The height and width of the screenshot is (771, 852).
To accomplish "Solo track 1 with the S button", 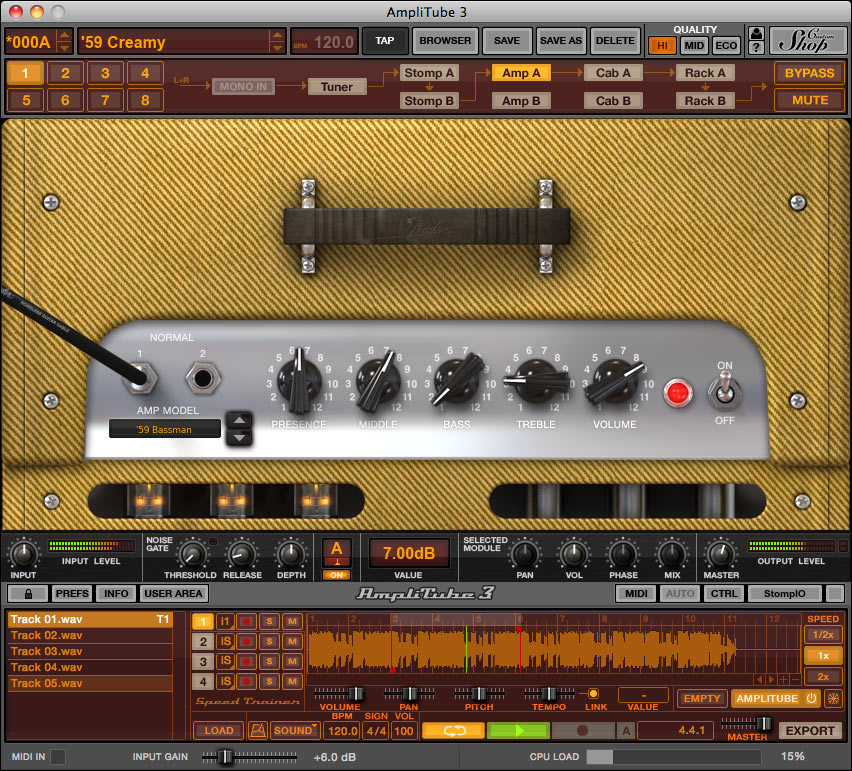I will [x=269, y=621].
